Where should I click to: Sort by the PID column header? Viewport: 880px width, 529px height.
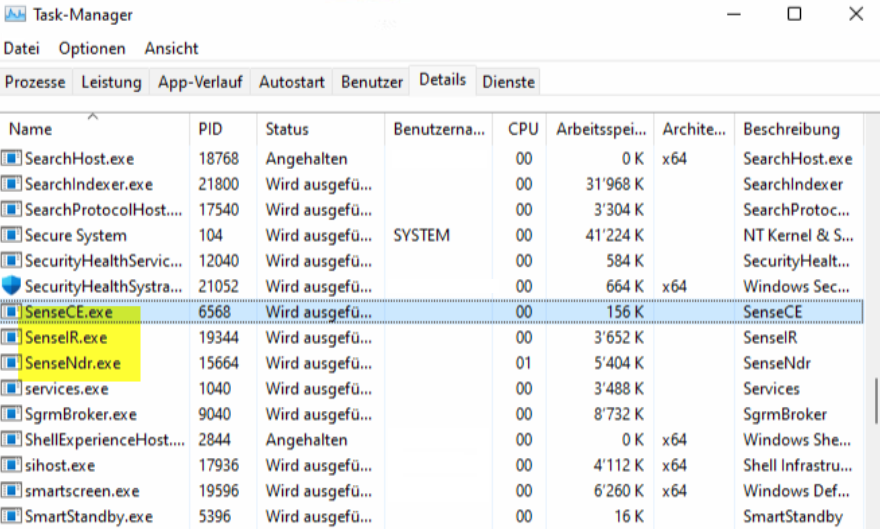point(223,129)
